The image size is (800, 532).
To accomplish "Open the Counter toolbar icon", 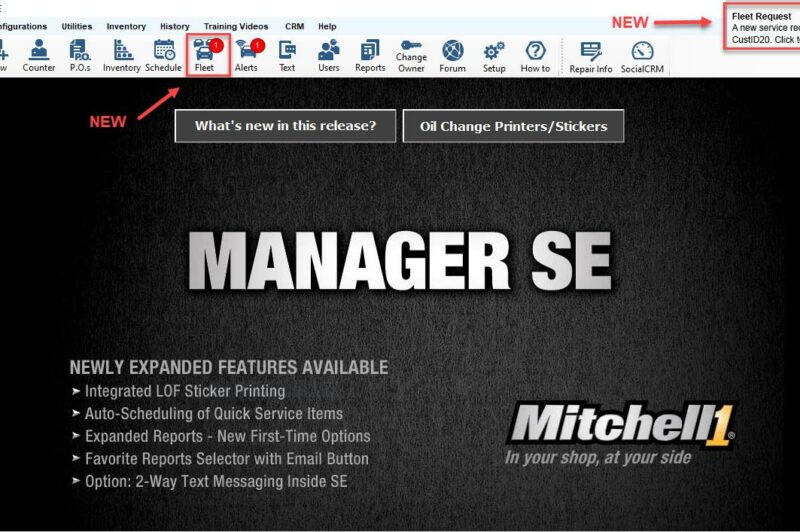I will [39, 56].
